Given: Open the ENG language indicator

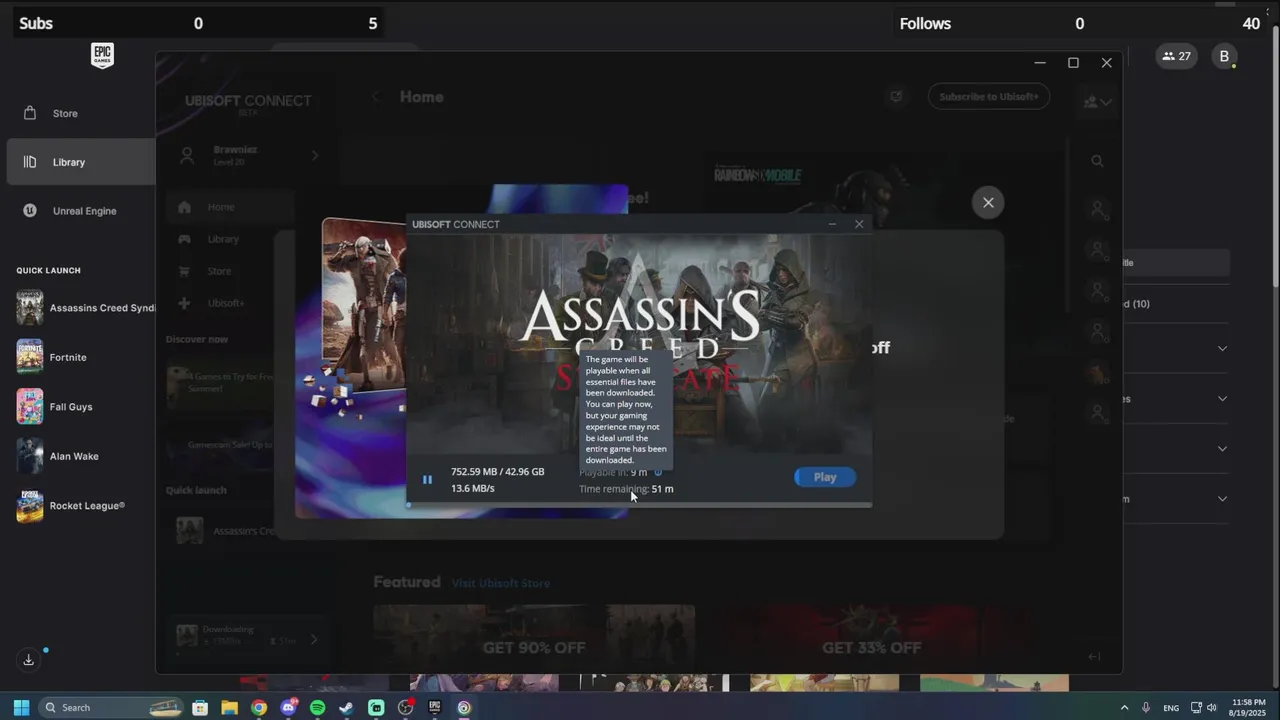Looking at the screenshot, I should [1171, 708].
